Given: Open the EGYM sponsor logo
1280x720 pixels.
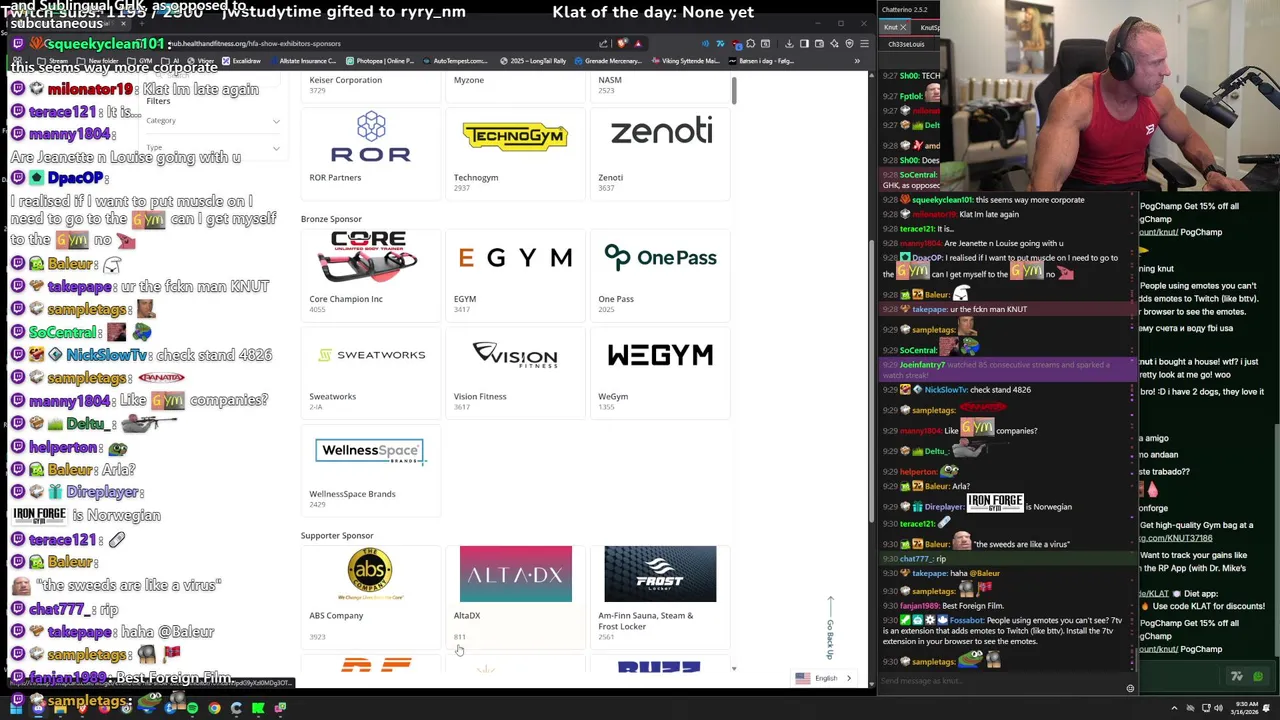Looking at the screenshot, I should (515, 258).
